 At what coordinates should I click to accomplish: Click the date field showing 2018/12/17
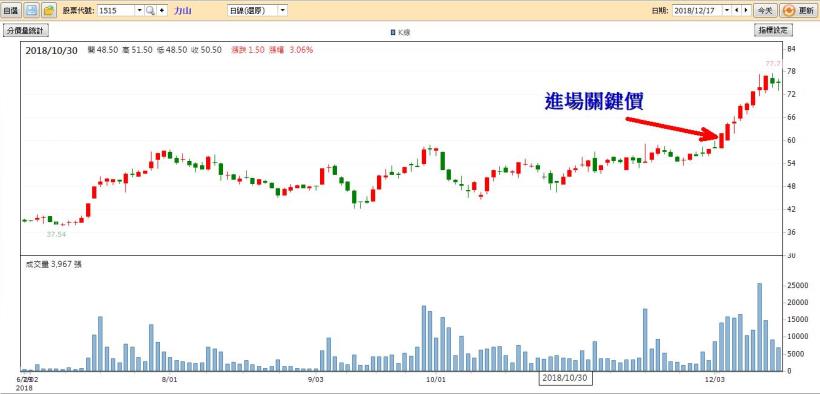pyautogui.click(x=697, y=10)
